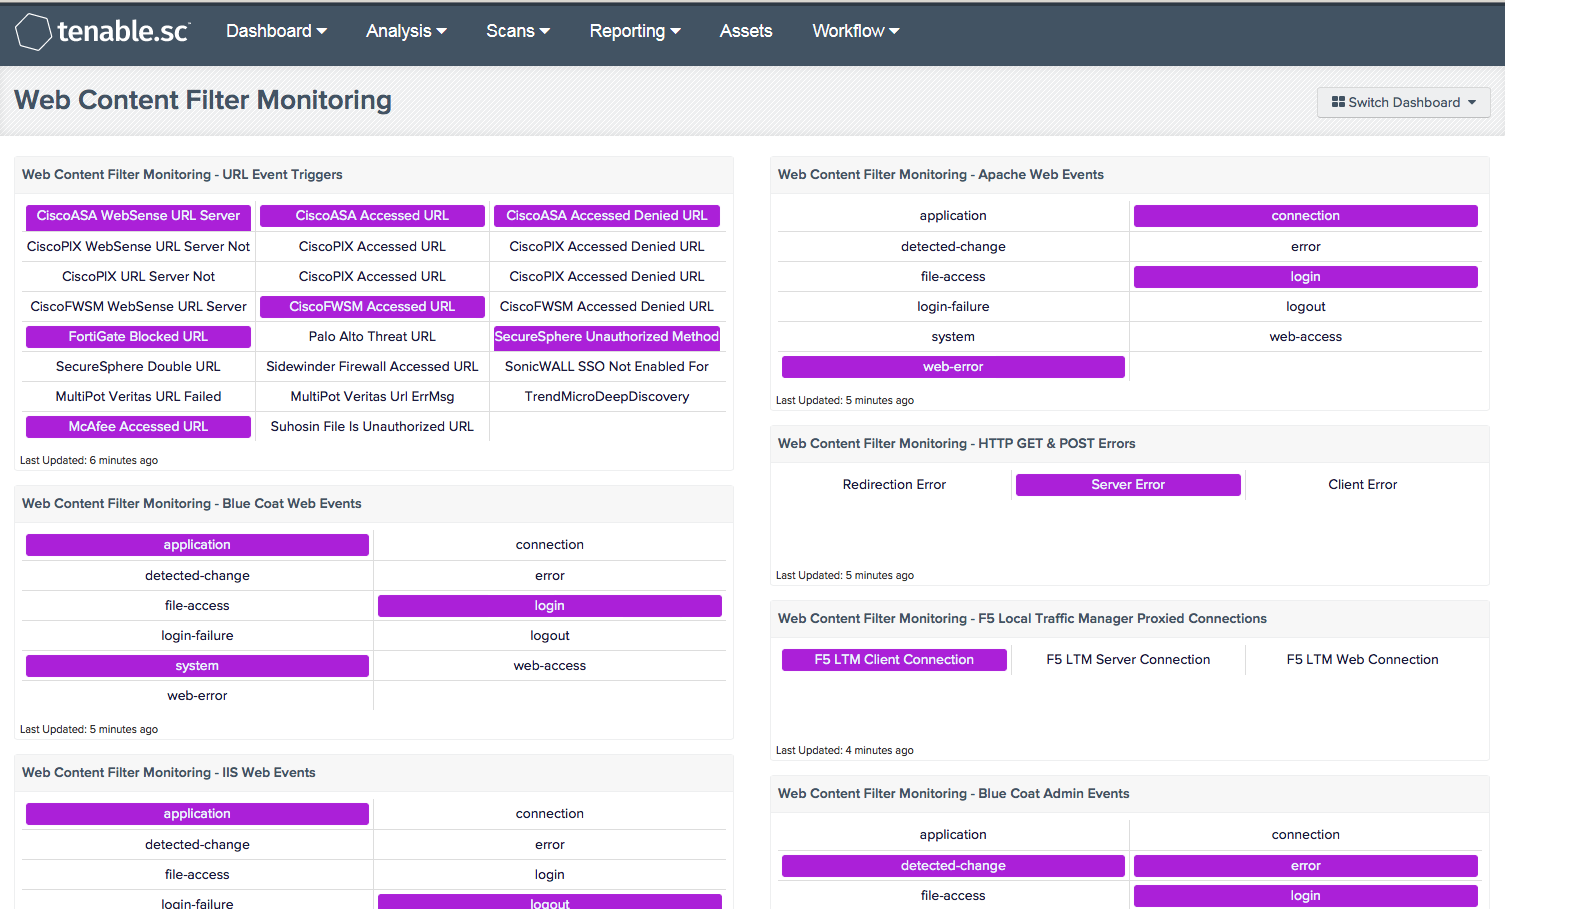Click the CiscoPIX WebSense URL Server Not cell
Viewport: 1592px width, 912px height.
click(x=138, y=246)
